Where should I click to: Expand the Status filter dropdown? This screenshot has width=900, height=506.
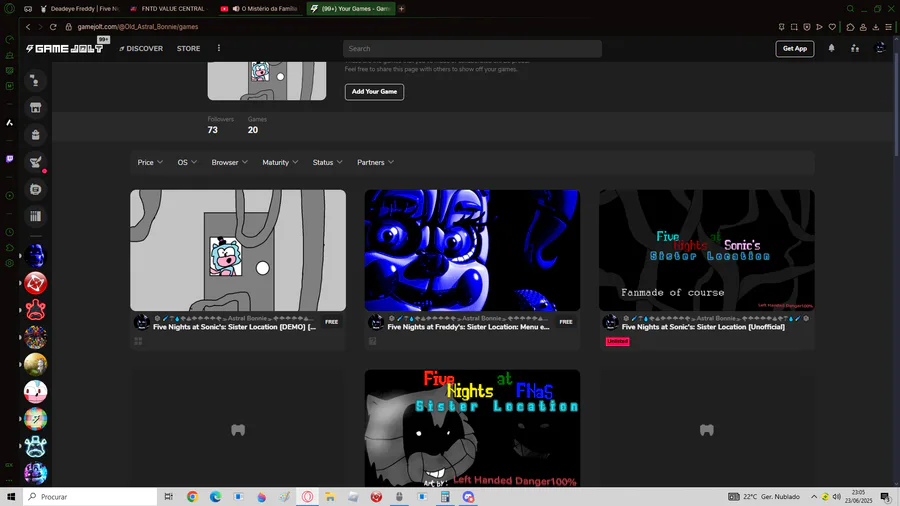(328, 162)
